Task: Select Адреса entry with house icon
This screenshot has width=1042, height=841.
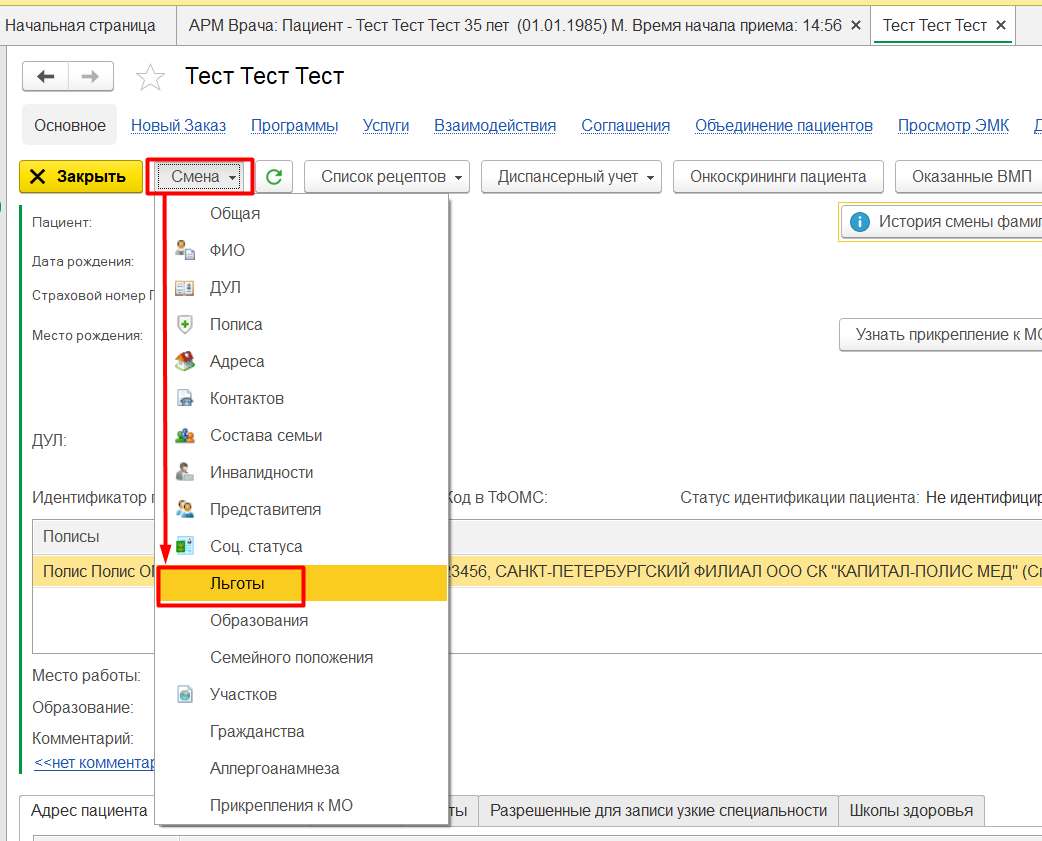Action: coord(237,362)
